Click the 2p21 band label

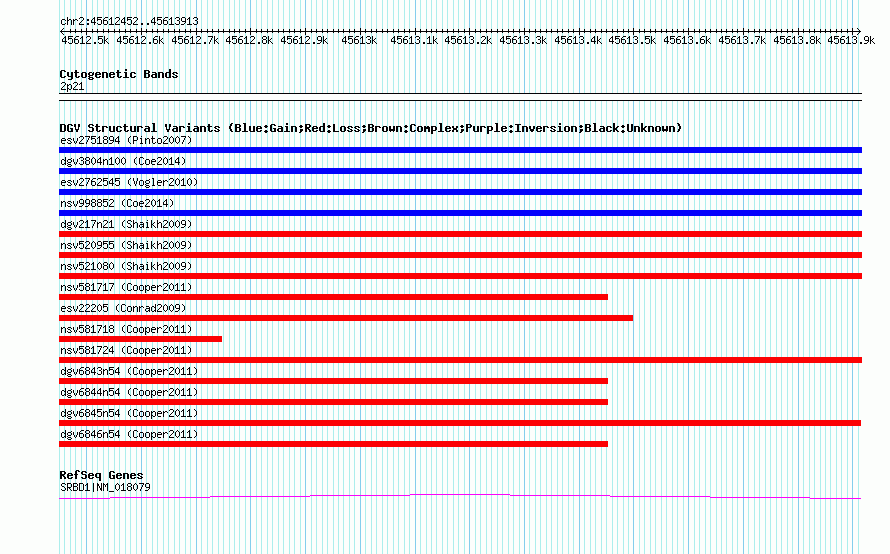72,86
